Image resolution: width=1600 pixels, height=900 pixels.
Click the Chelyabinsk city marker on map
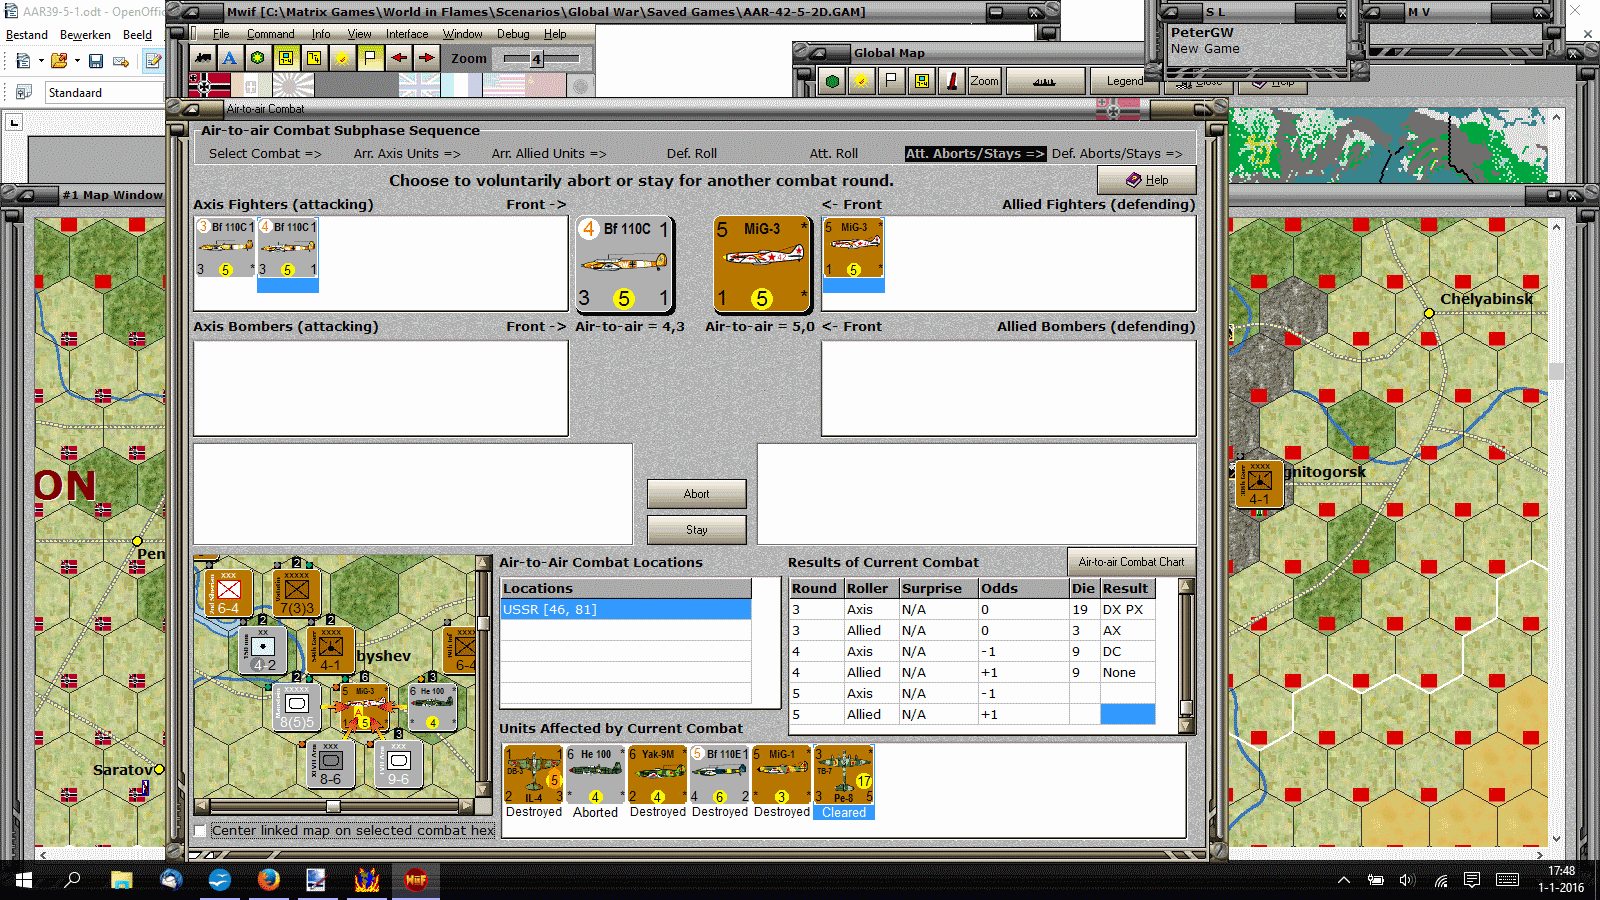[x=1429, y=313]
